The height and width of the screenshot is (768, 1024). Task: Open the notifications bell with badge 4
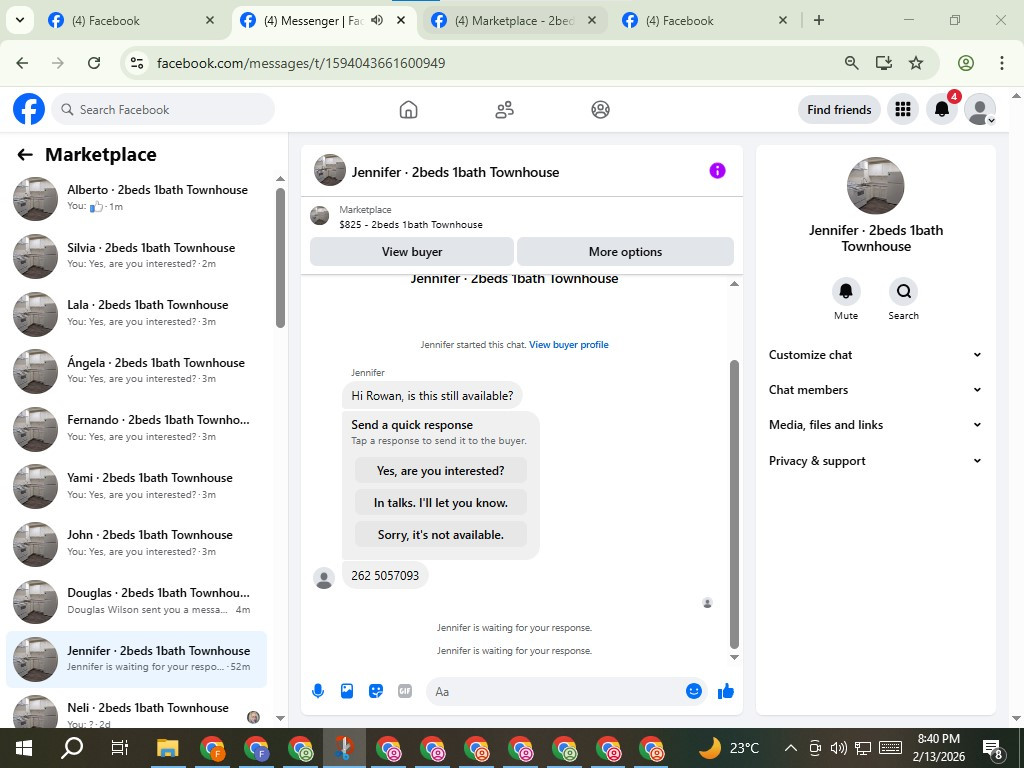click(942, 110)
